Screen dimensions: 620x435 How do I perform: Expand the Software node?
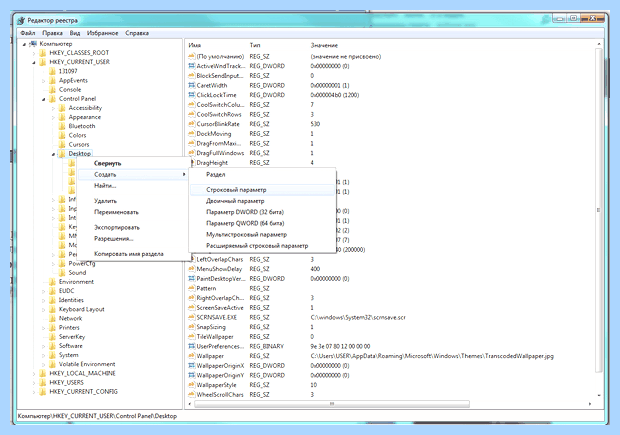(43, 346)
